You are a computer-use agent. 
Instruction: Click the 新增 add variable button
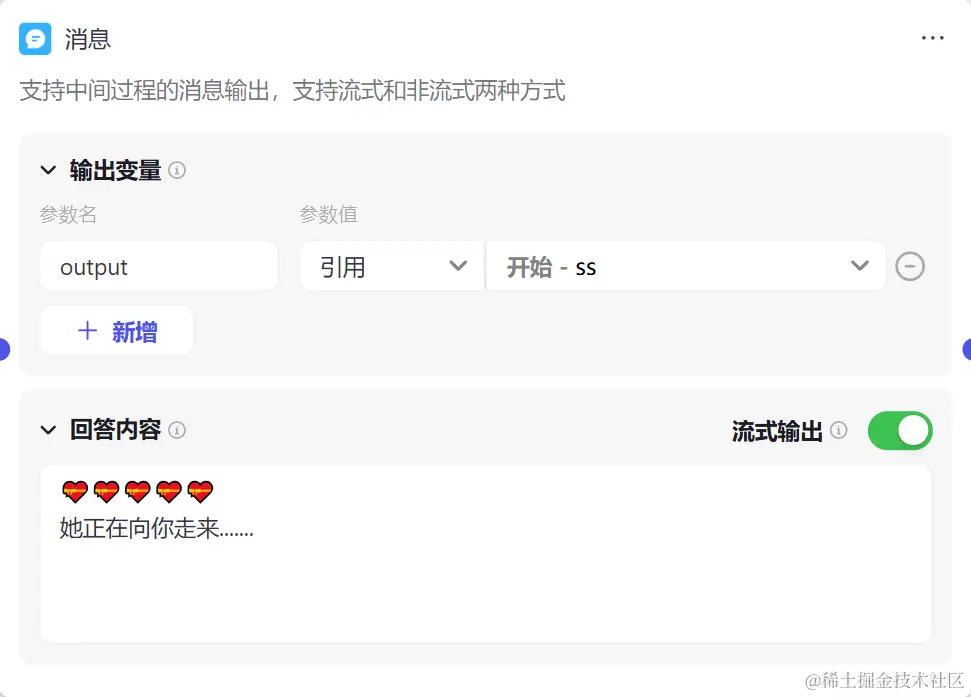(x=117, y=331)
